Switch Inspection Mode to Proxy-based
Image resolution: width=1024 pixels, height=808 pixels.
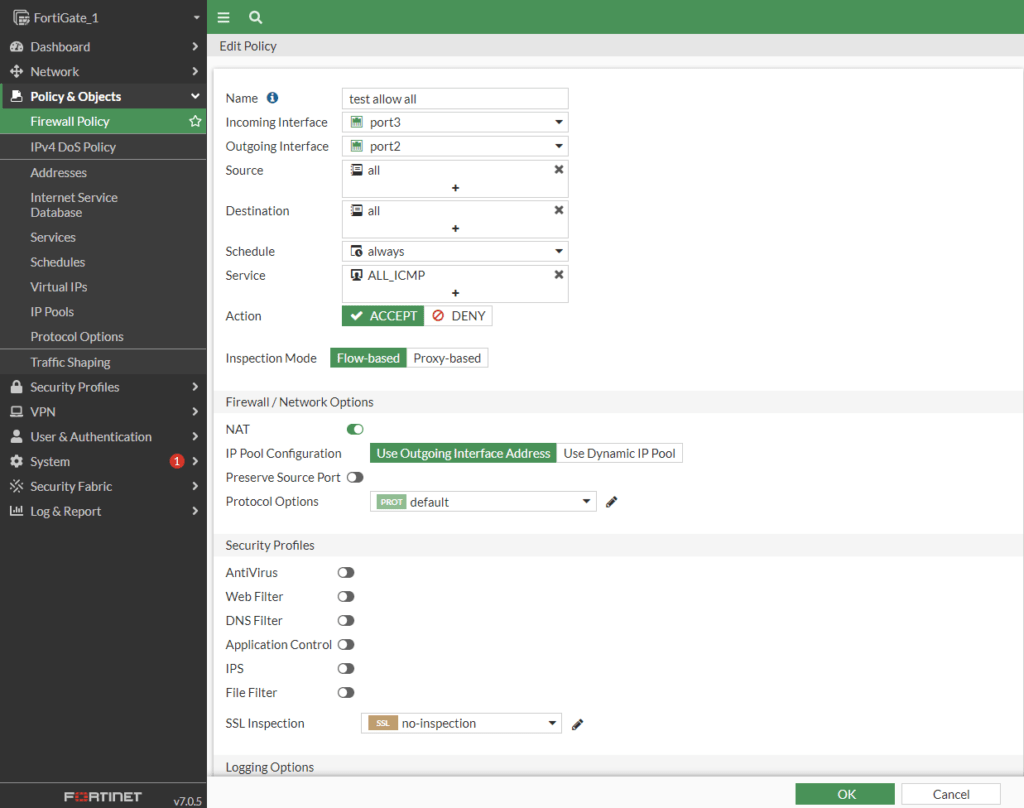pyautogui.click(x=447, y=356)
